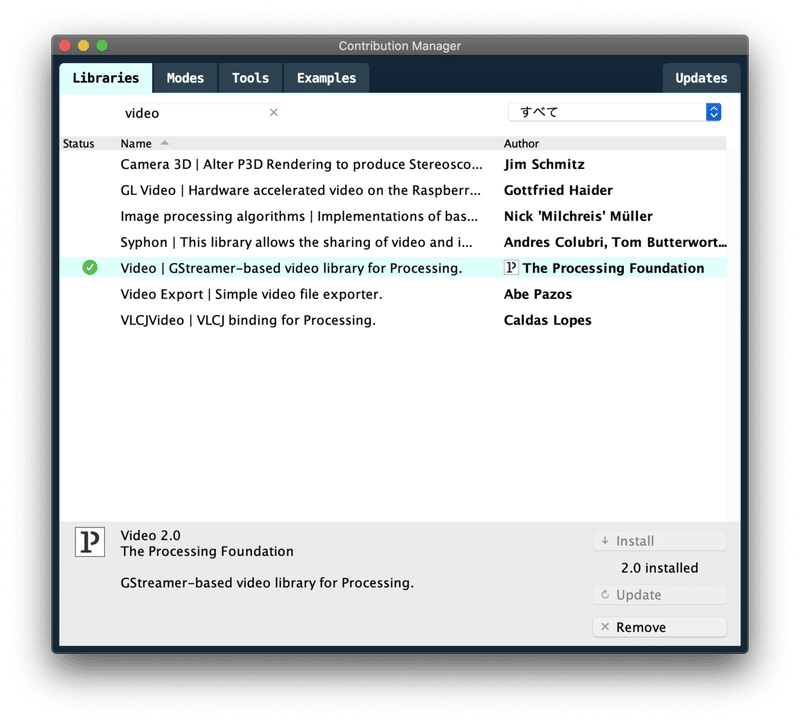Click author Abe Pazos
This screenshot has width=800, height=722.
click(538, 294)
